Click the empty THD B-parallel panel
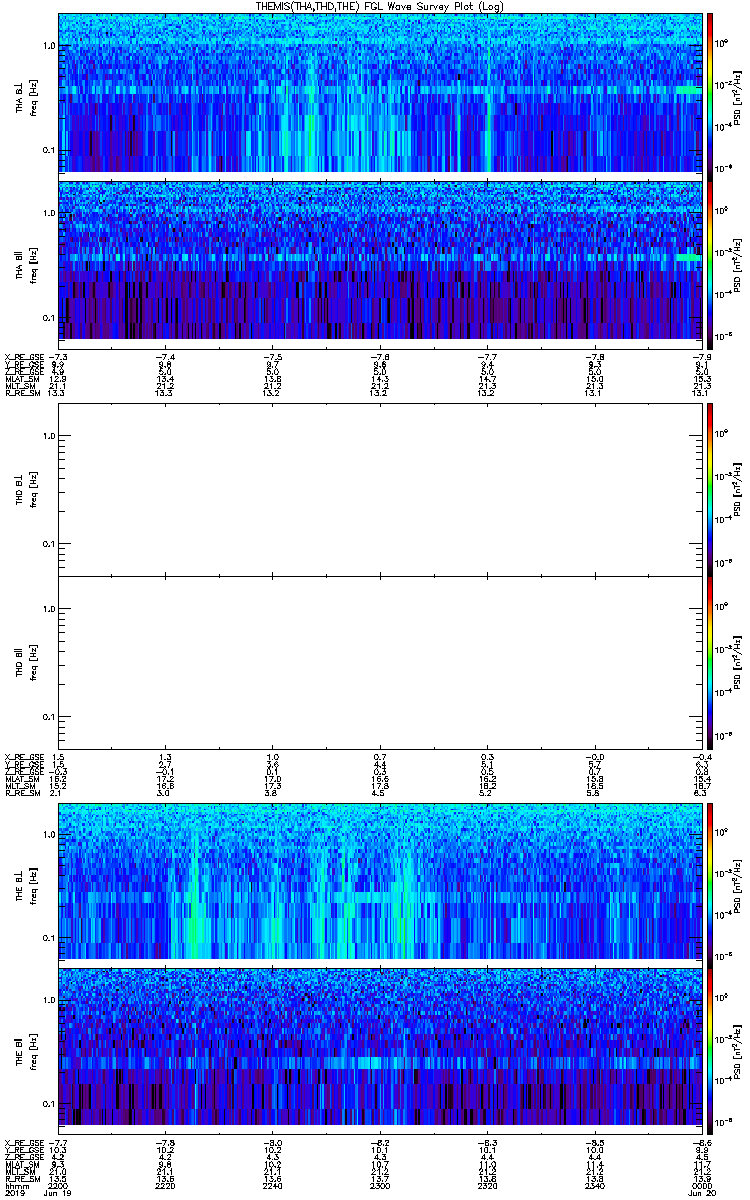Viewport: 750px width, 1200px height. tap(380, 662)
